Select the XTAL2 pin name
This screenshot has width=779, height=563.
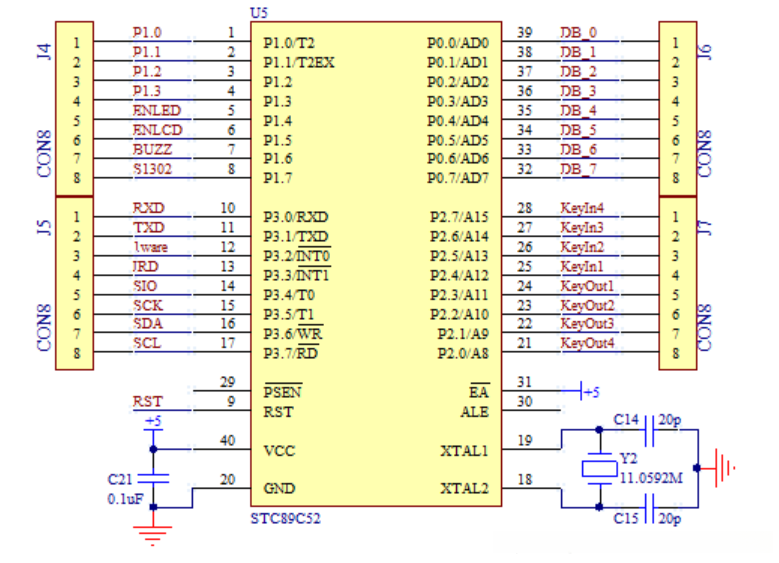(x=465, y=489)
